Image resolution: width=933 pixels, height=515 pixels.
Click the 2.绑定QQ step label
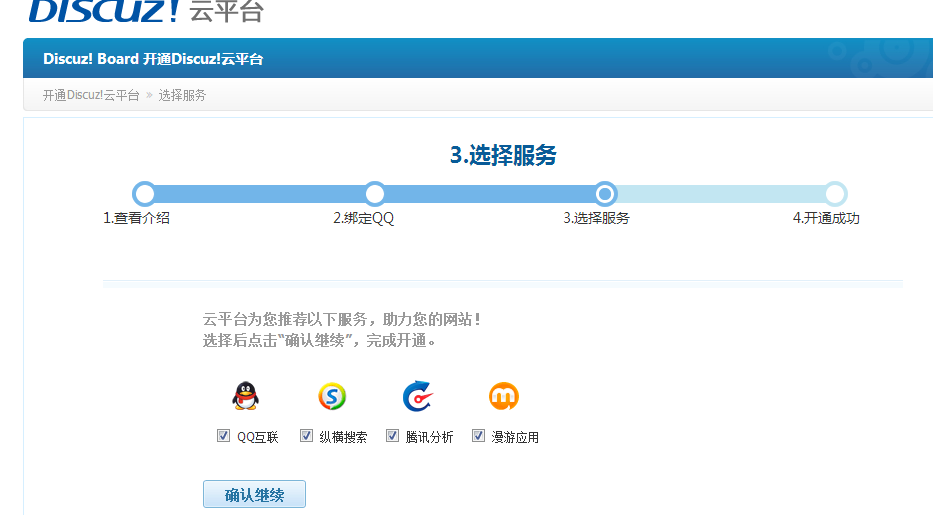tap(364, 218)
